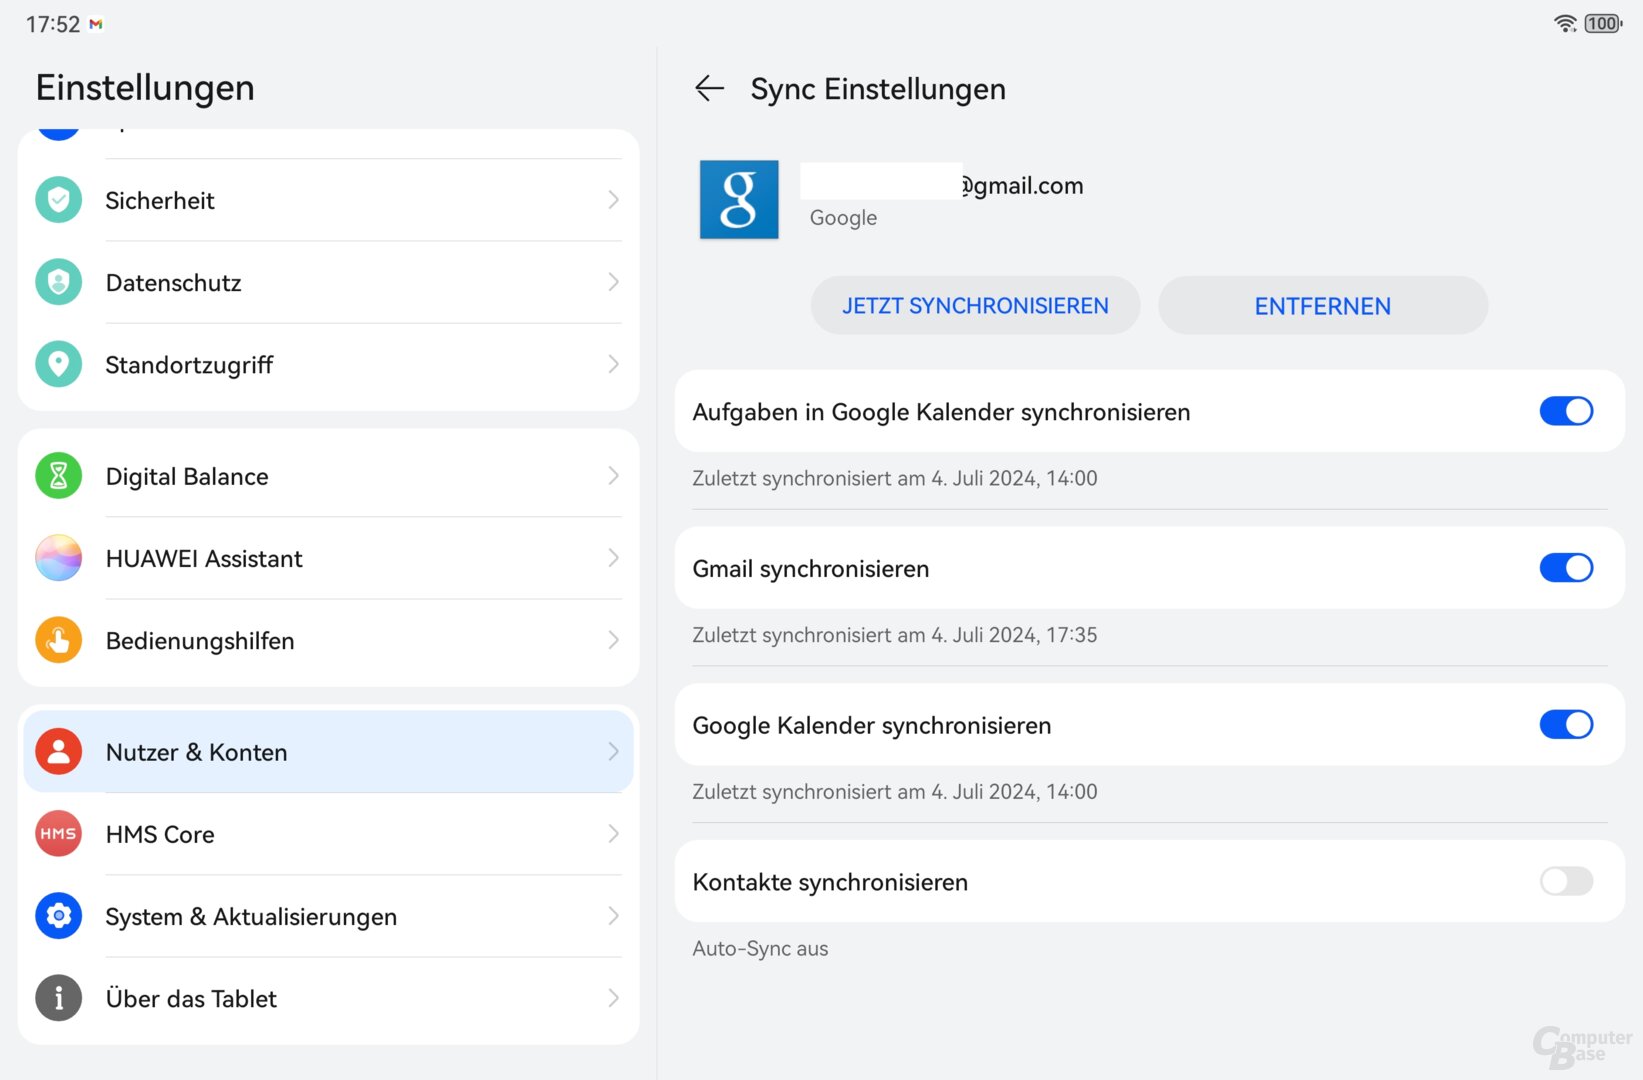Open the Digital Balance settings entry
This screenshot has height=1080, width=1643.
click(328, 476)
